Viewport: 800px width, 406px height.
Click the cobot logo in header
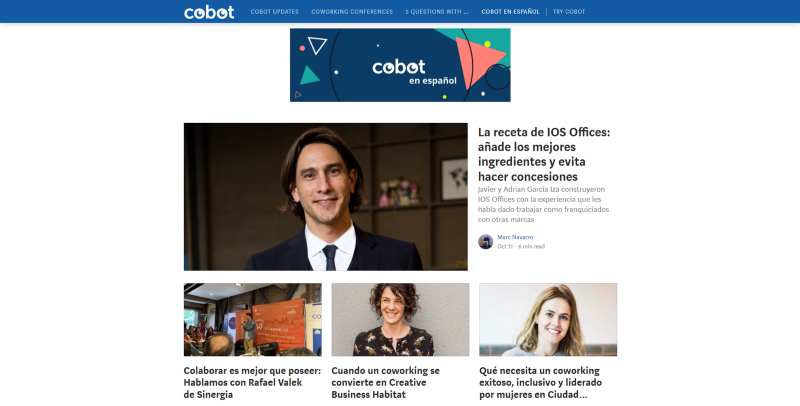pyautogui.click(x=209, y=12)
